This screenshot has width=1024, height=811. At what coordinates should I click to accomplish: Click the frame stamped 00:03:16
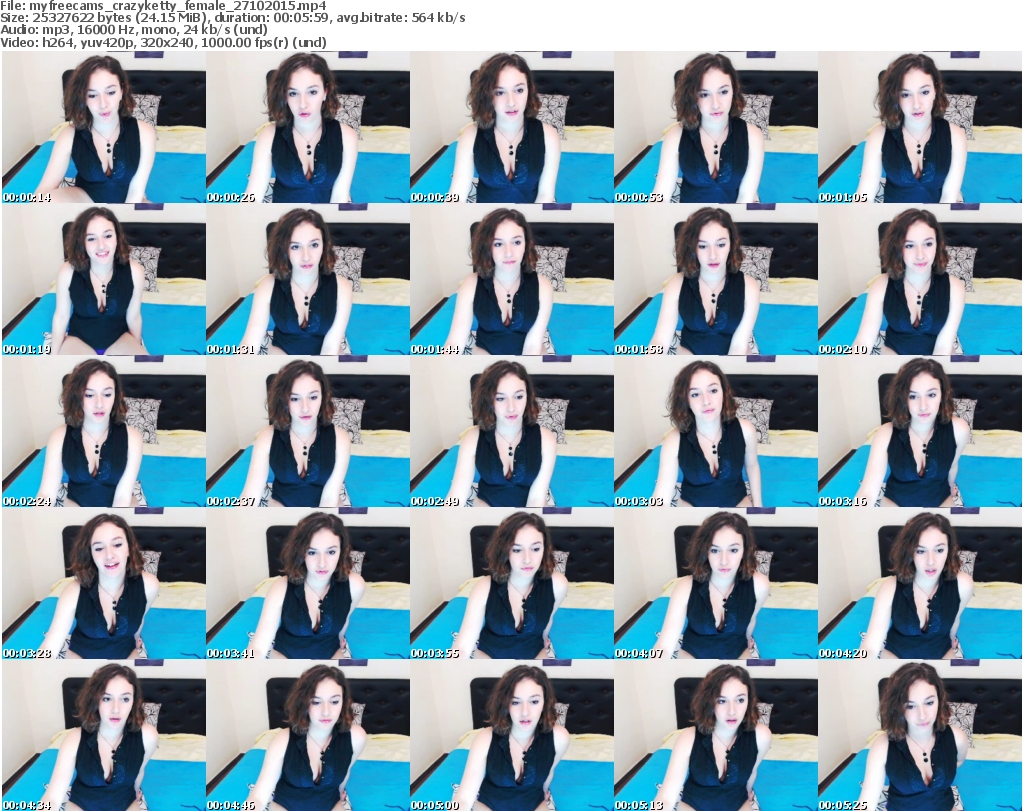pyautogui.click(x=920, y=431)
